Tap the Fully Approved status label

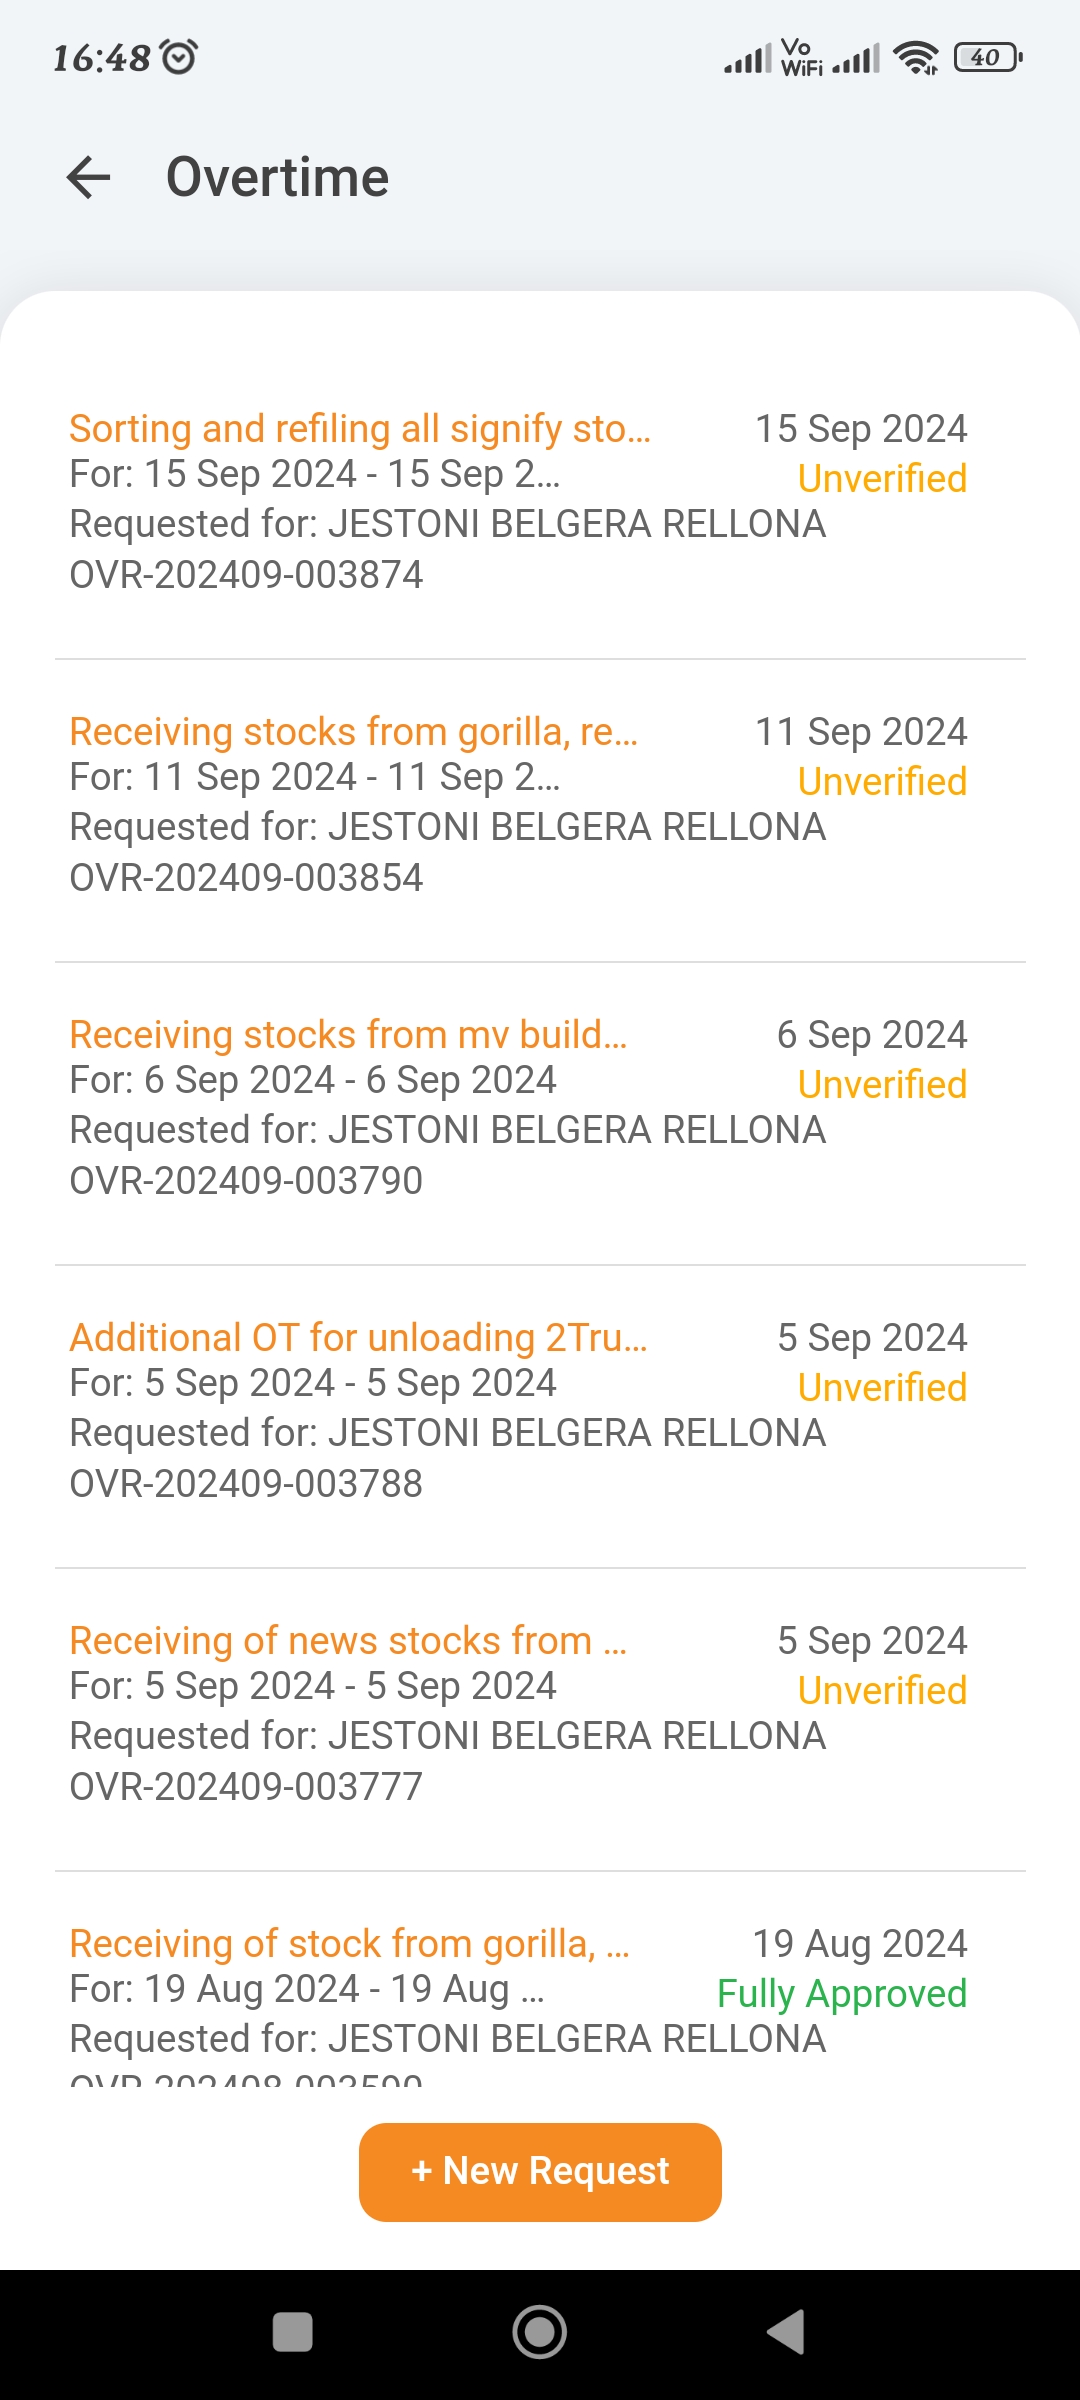pos(842,1994)
